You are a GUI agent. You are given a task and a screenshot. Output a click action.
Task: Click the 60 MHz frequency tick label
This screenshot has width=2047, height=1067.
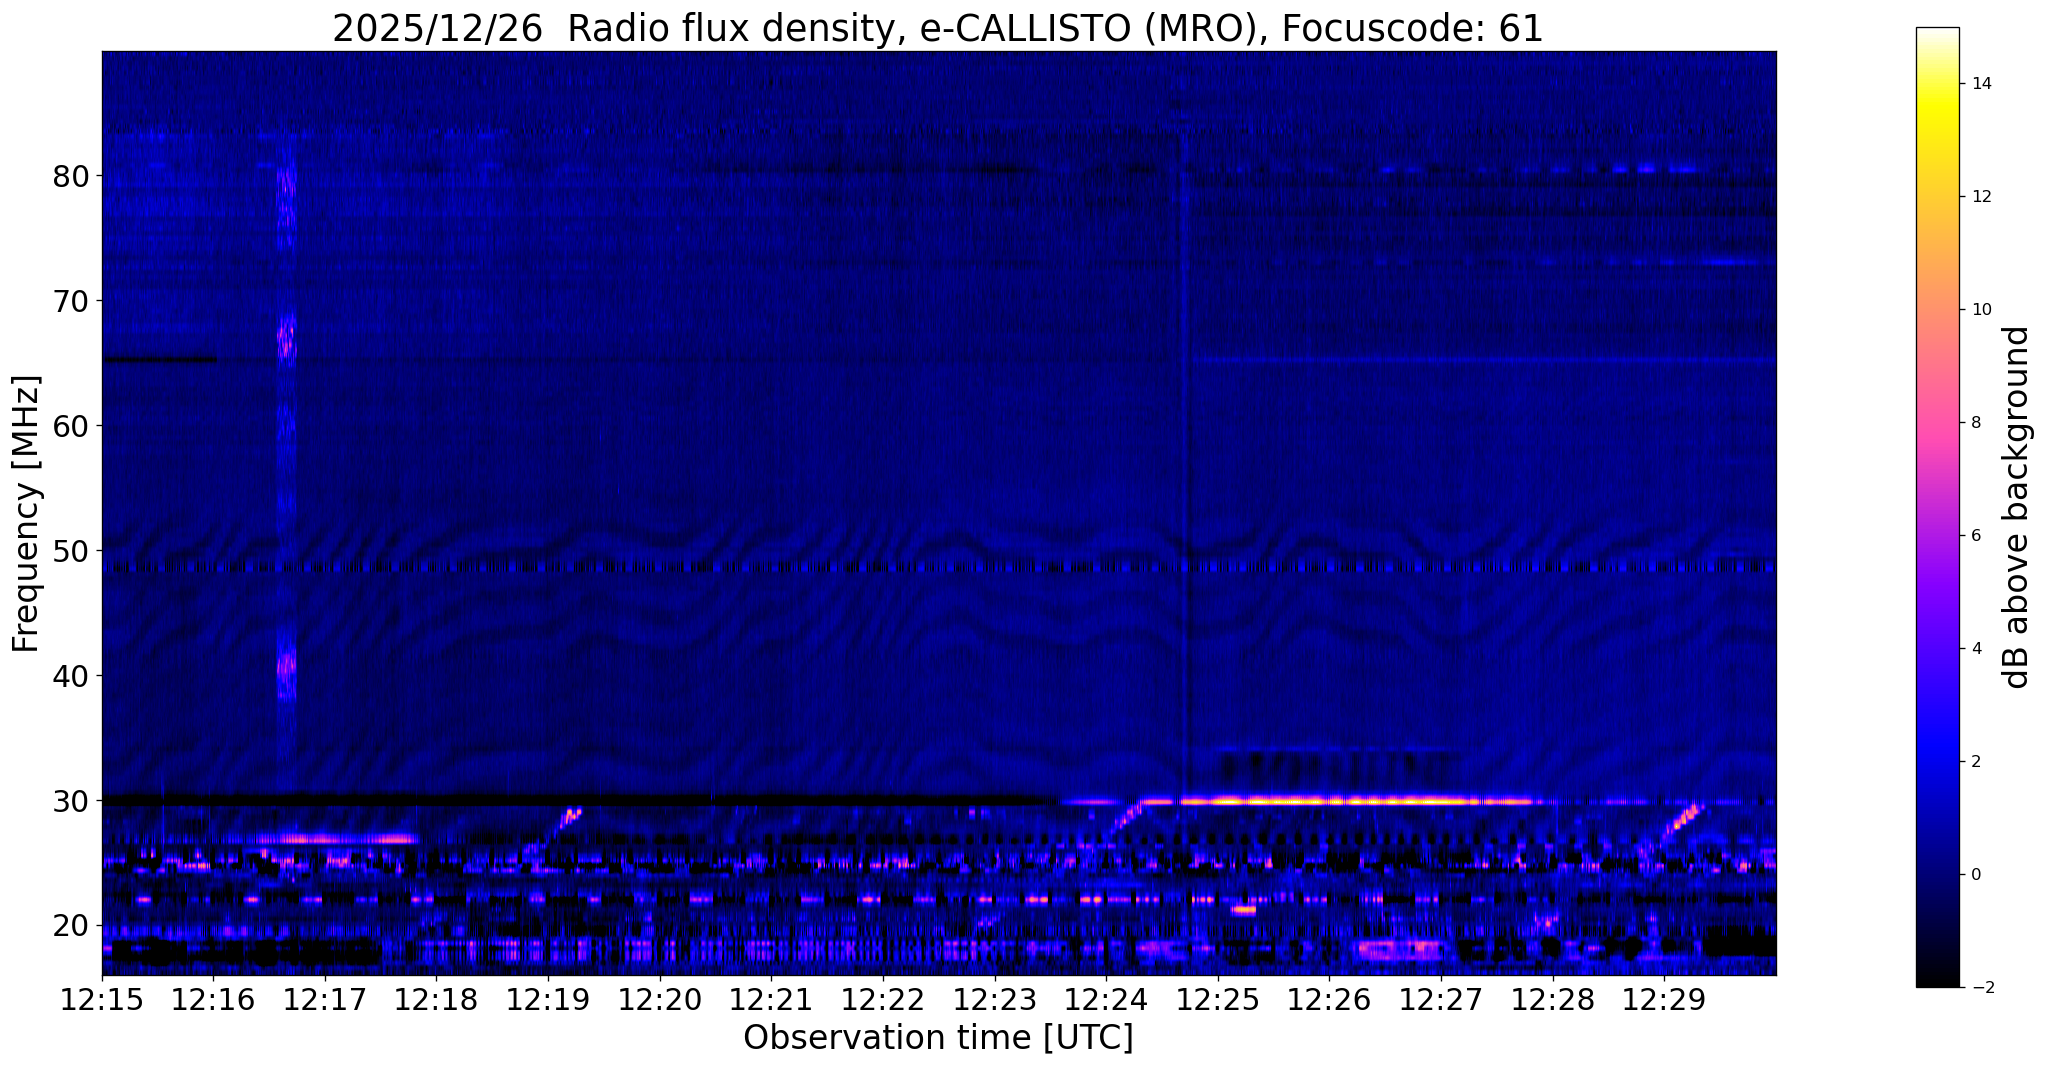point(70,426)
